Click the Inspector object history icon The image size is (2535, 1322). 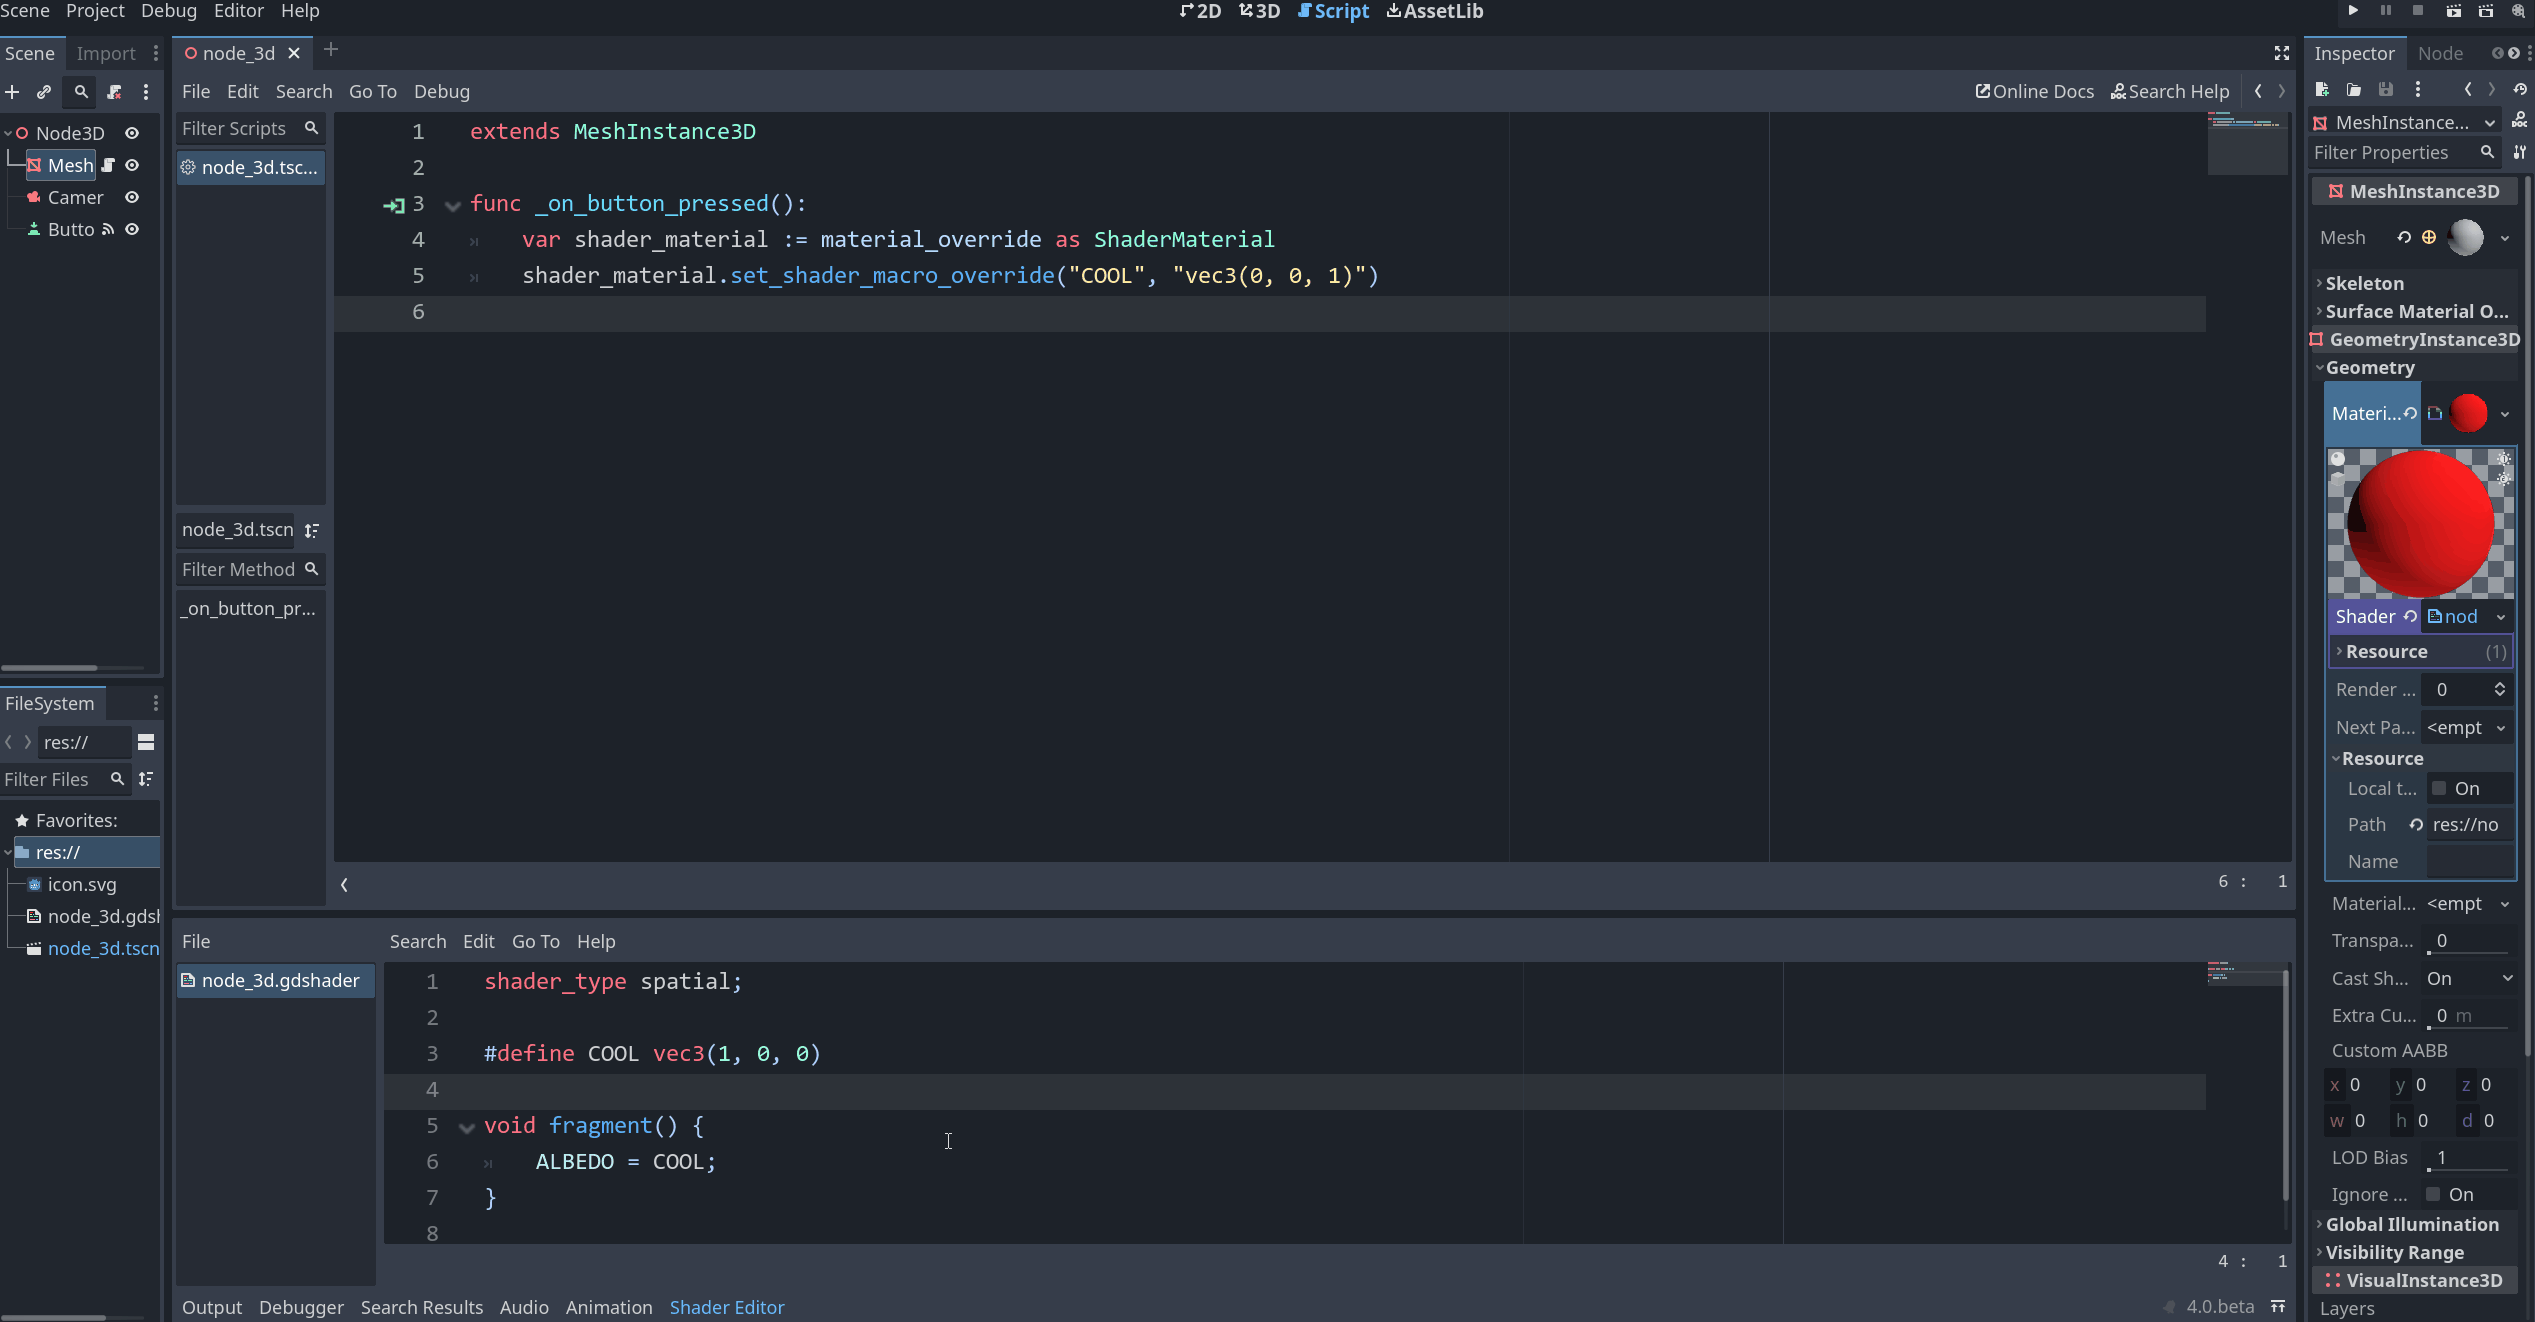coord(2520,90)
